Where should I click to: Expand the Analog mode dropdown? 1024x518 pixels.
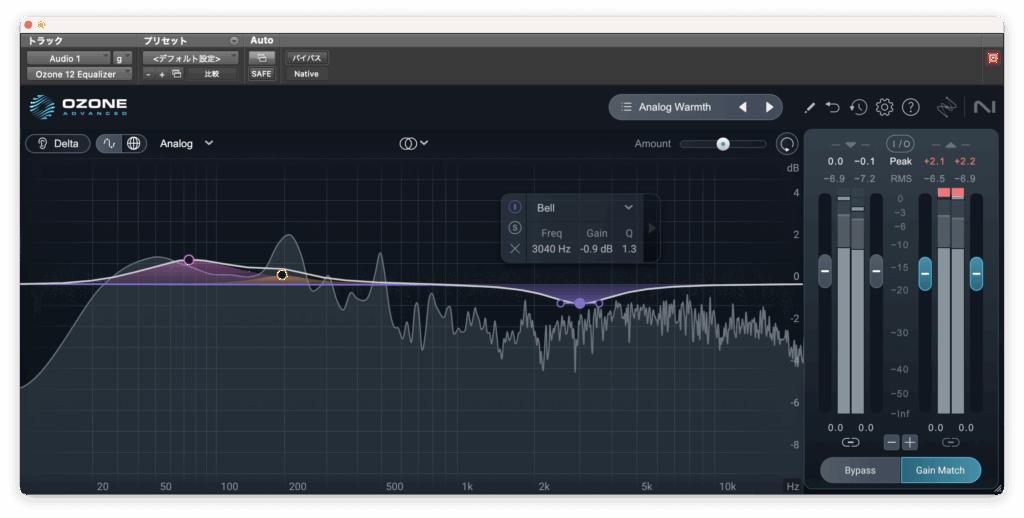187,143
